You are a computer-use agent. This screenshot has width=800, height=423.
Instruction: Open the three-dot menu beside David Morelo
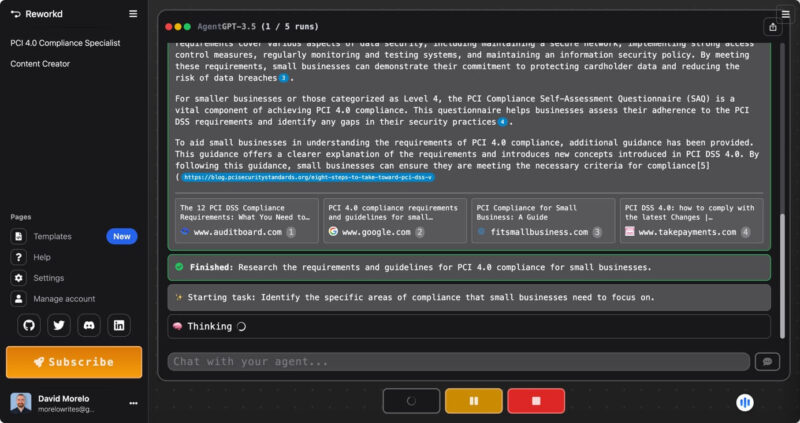134,403
